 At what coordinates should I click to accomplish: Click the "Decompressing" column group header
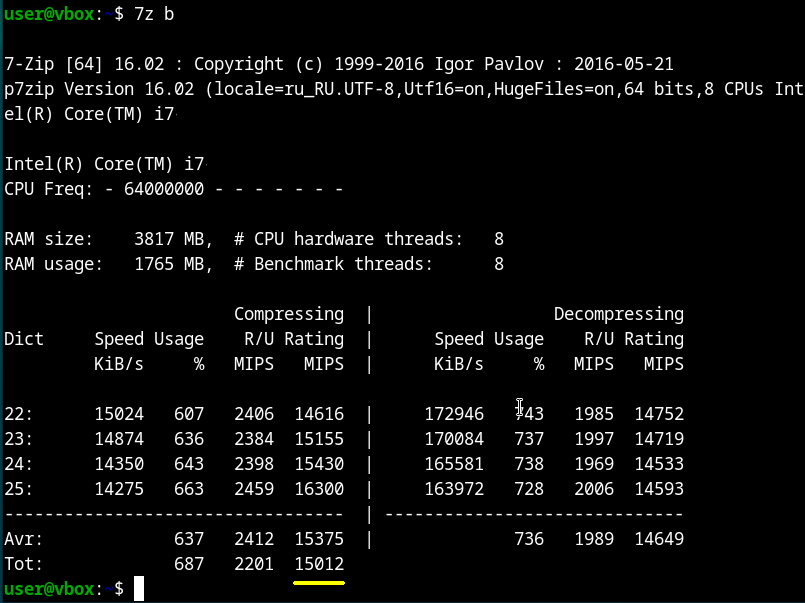tap(619, 314)
